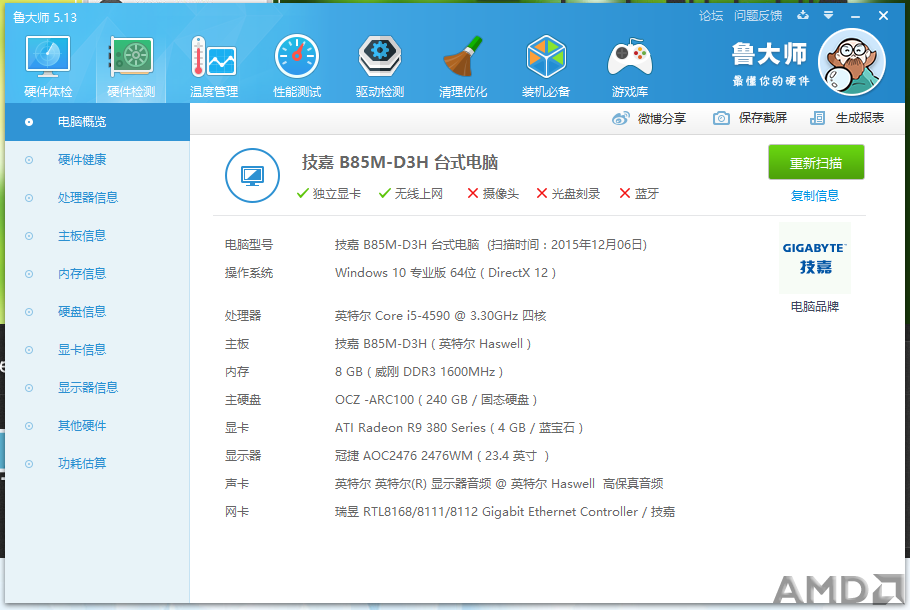Click 微博分享 share button text
Image resolution: width=910 pixels, height=610 pixels.
pos(662,118)
